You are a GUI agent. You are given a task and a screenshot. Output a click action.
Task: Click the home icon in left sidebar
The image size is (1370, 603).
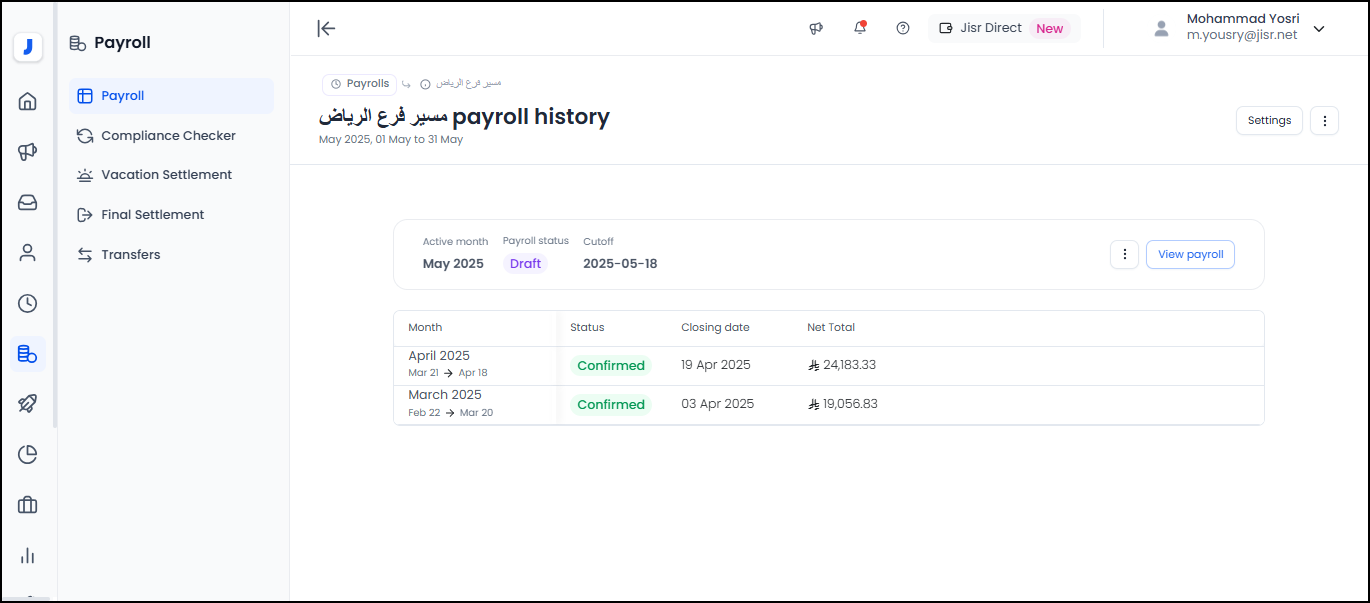[28, 101]
